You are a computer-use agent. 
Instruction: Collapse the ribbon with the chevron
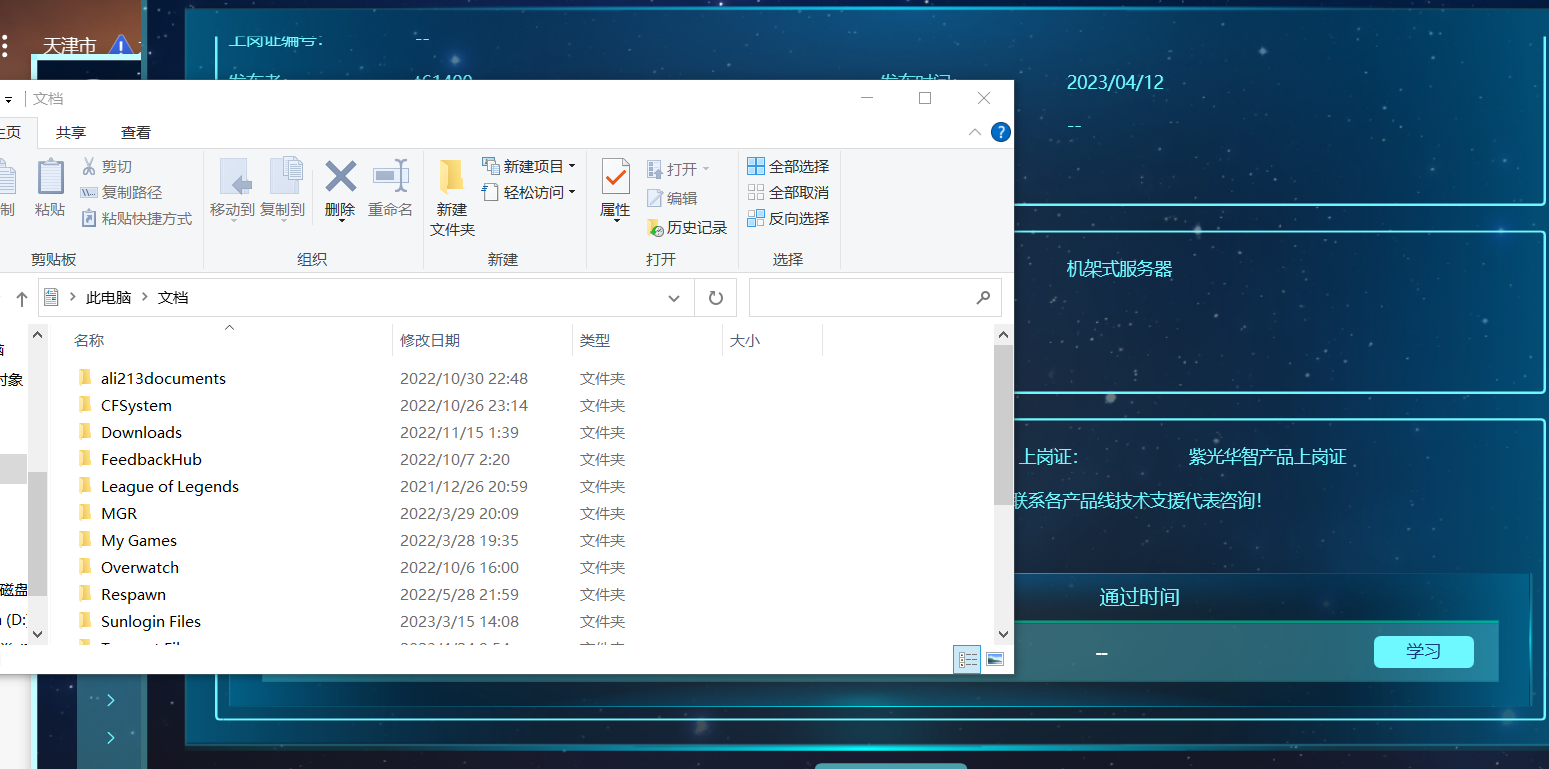[975, 132]
